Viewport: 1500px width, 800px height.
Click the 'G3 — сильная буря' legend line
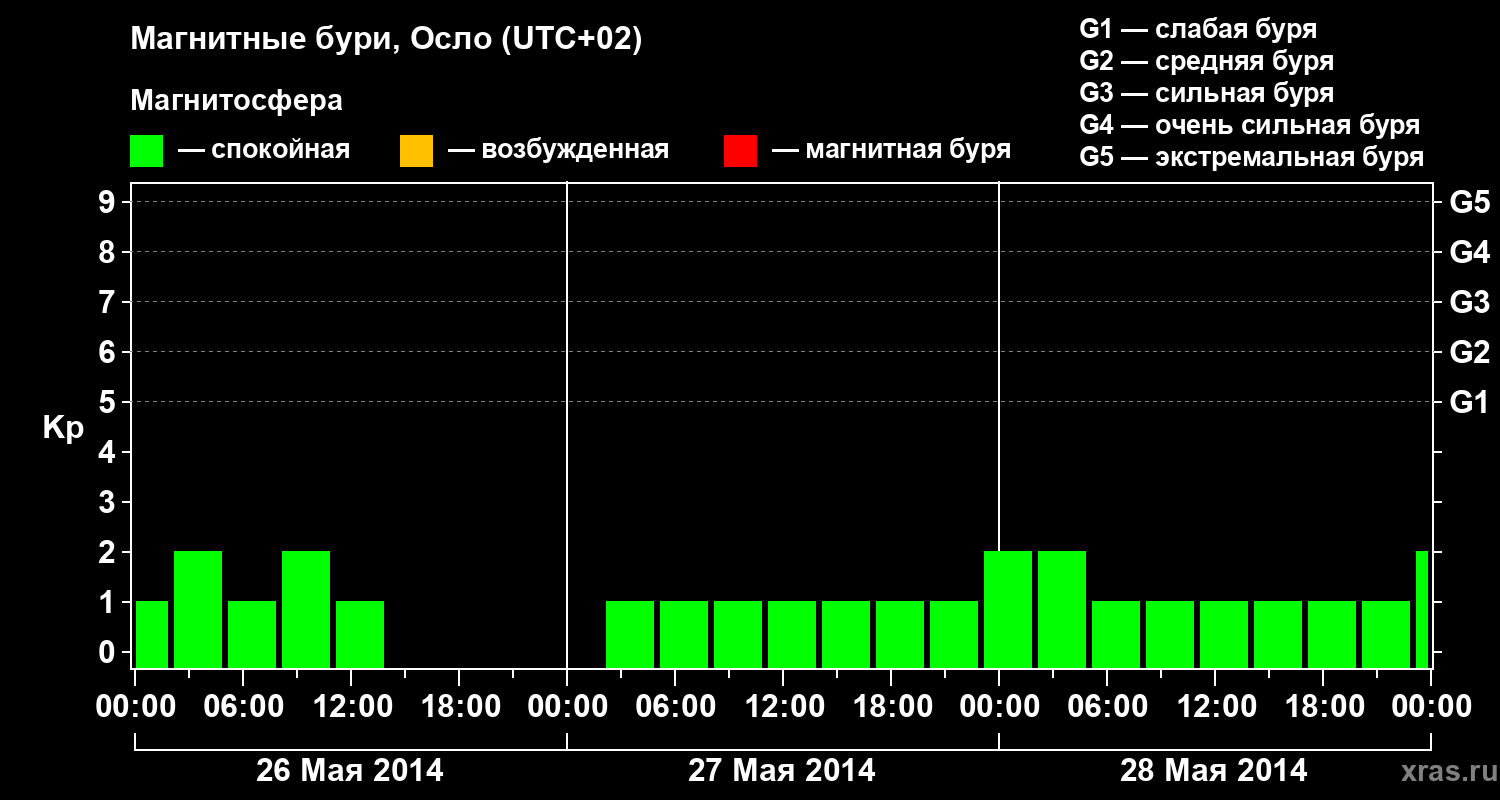(1206, 93)
